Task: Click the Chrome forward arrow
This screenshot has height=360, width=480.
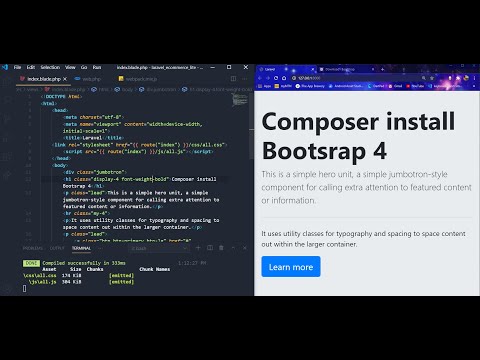Action: (268, 78)
